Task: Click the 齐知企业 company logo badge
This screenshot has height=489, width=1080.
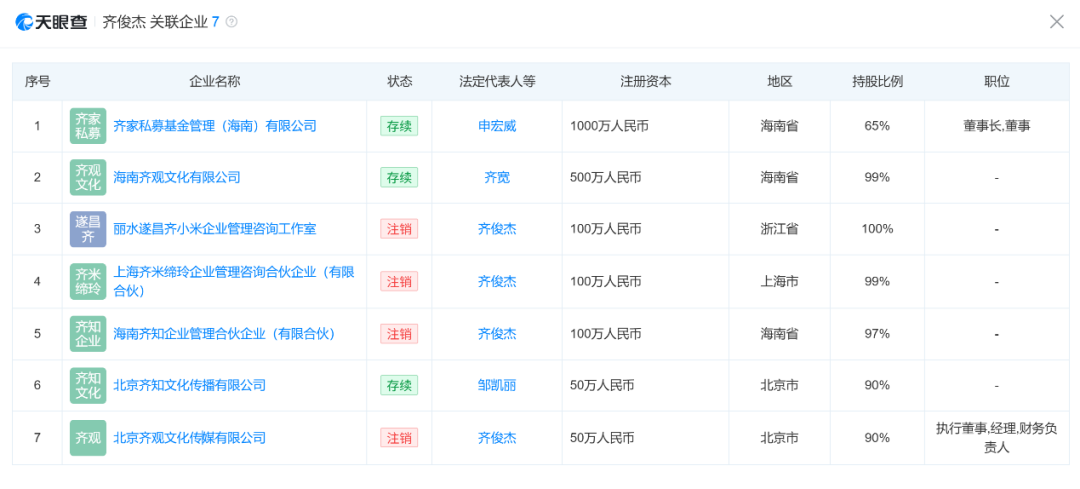Action: (87, 334)
